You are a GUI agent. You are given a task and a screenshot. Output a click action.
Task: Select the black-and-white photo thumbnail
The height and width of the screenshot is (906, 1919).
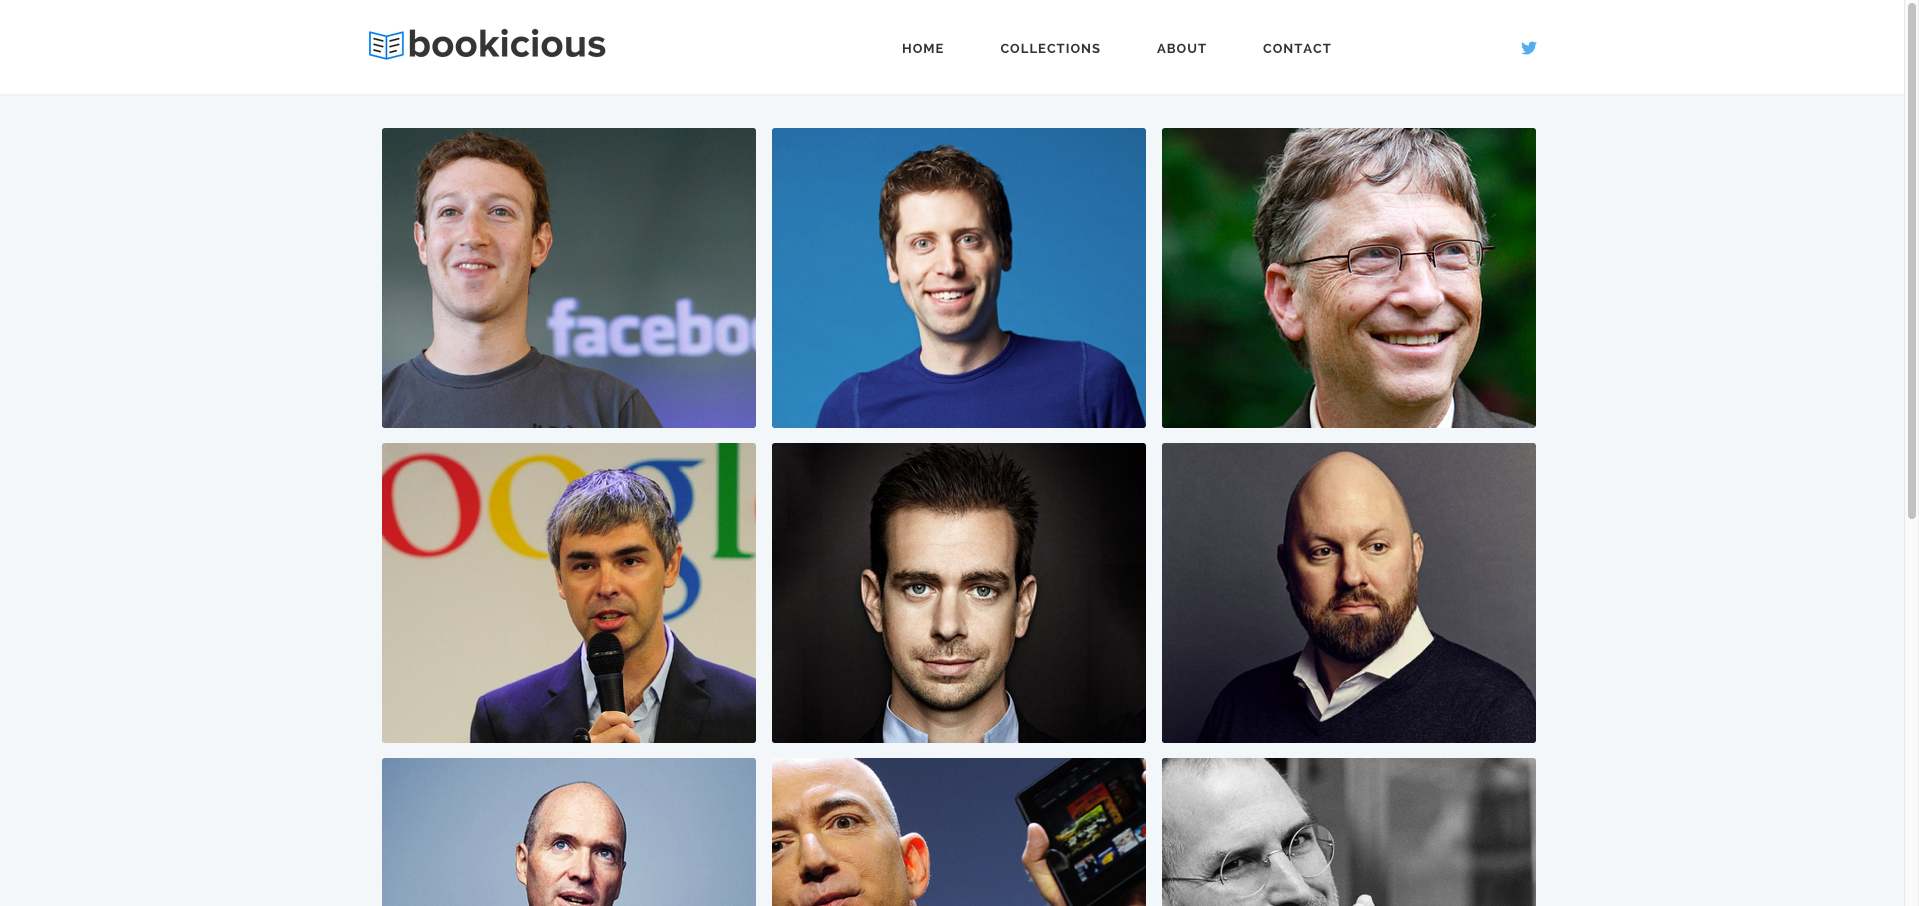[1348, 832]
